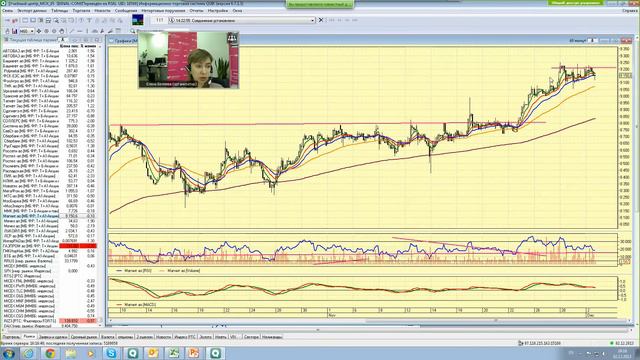Open the Таблицы menu
Screen dimensions: 640x360
click(60, 11)
